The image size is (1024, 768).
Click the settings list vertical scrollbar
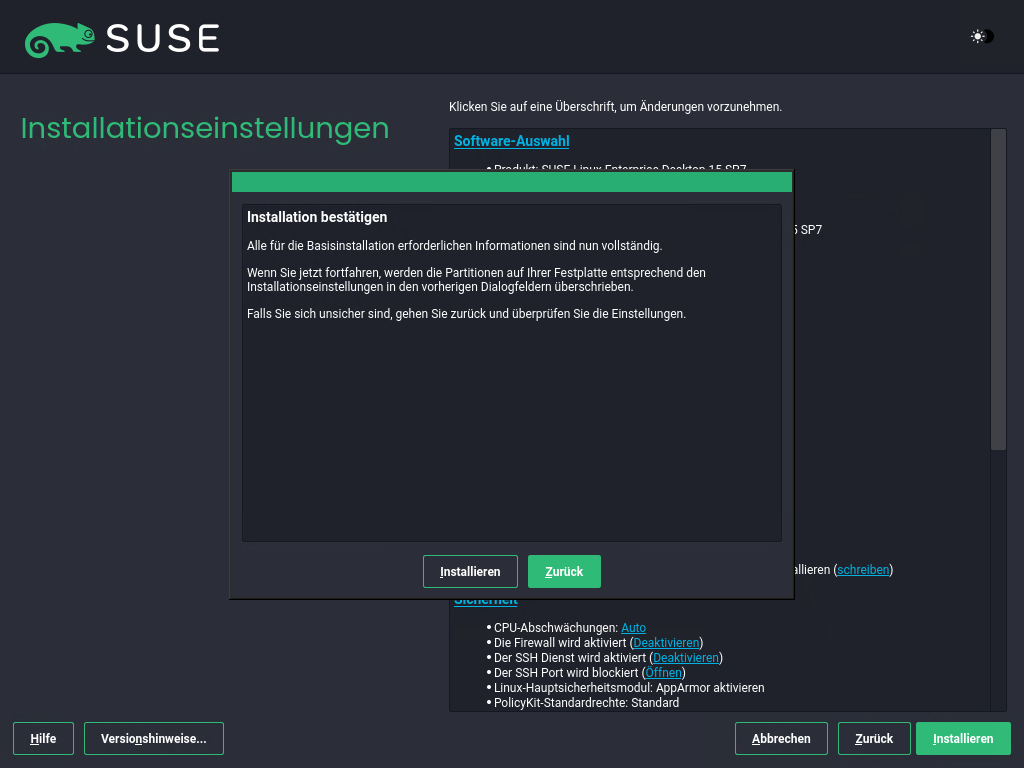click(998, 290)
